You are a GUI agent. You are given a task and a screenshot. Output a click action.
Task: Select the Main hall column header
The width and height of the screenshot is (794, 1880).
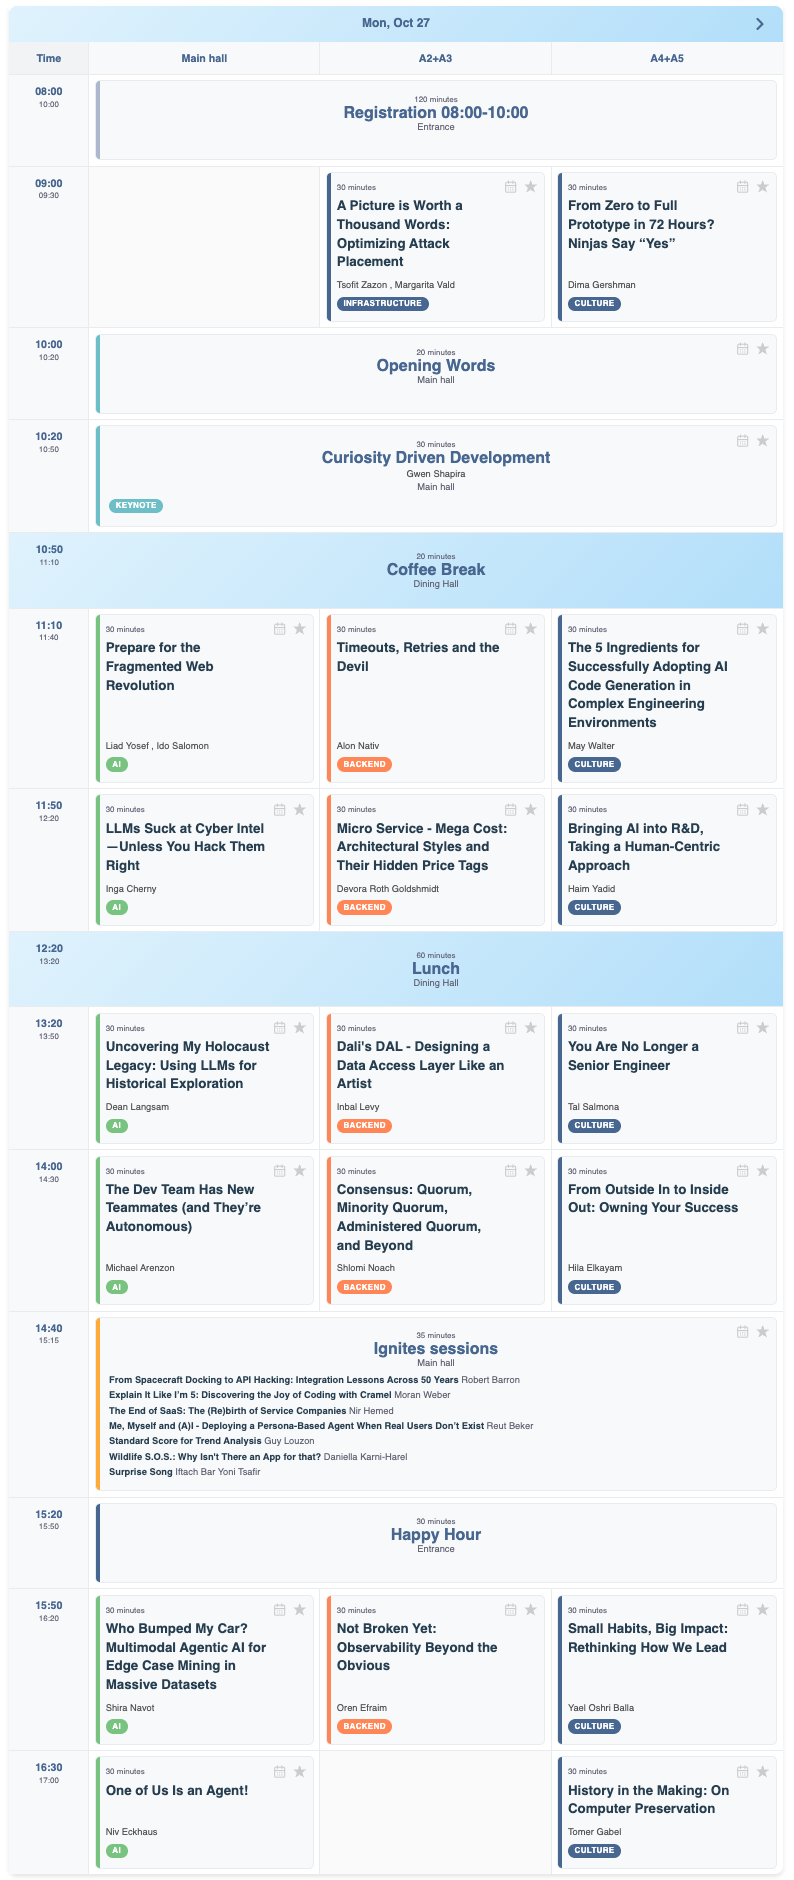pyautogui.click(x=203, y=58)
